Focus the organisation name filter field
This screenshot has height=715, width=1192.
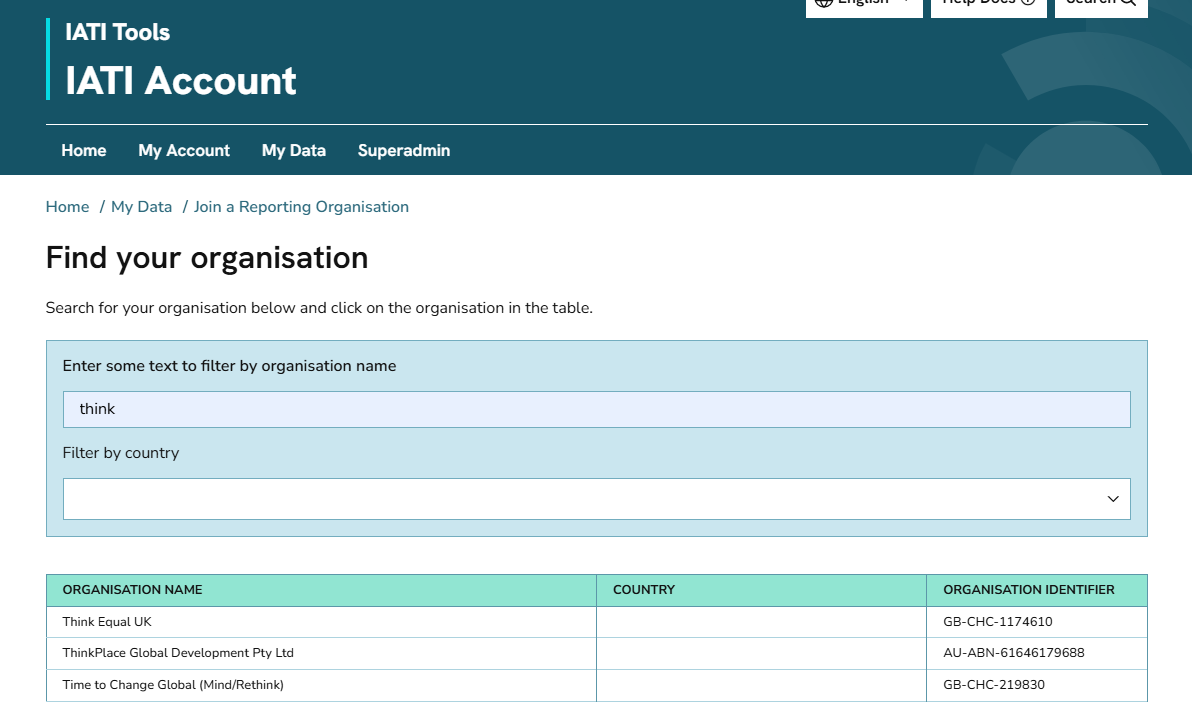[x=596, y=409]
